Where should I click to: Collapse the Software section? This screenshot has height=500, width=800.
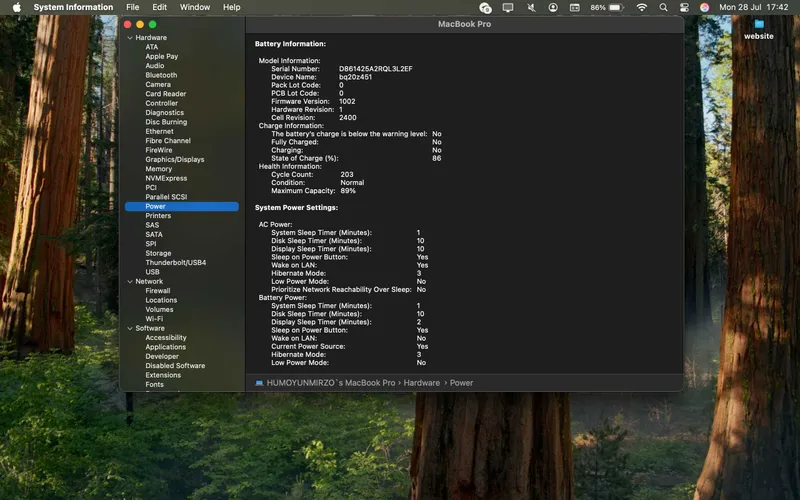click(130, 329)
